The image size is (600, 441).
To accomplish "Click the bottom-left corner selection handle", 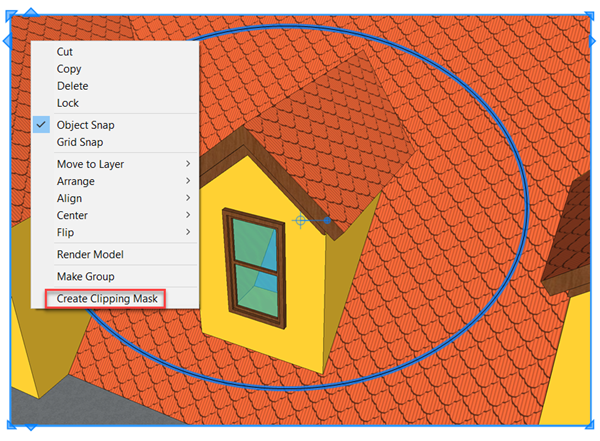I will [11, 424].
